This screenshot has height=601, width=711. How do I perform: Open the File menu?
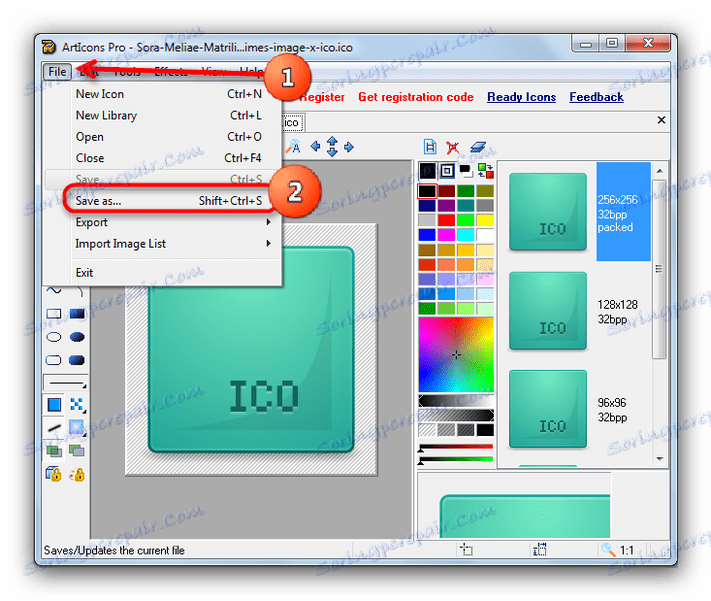tap(57, 72)
